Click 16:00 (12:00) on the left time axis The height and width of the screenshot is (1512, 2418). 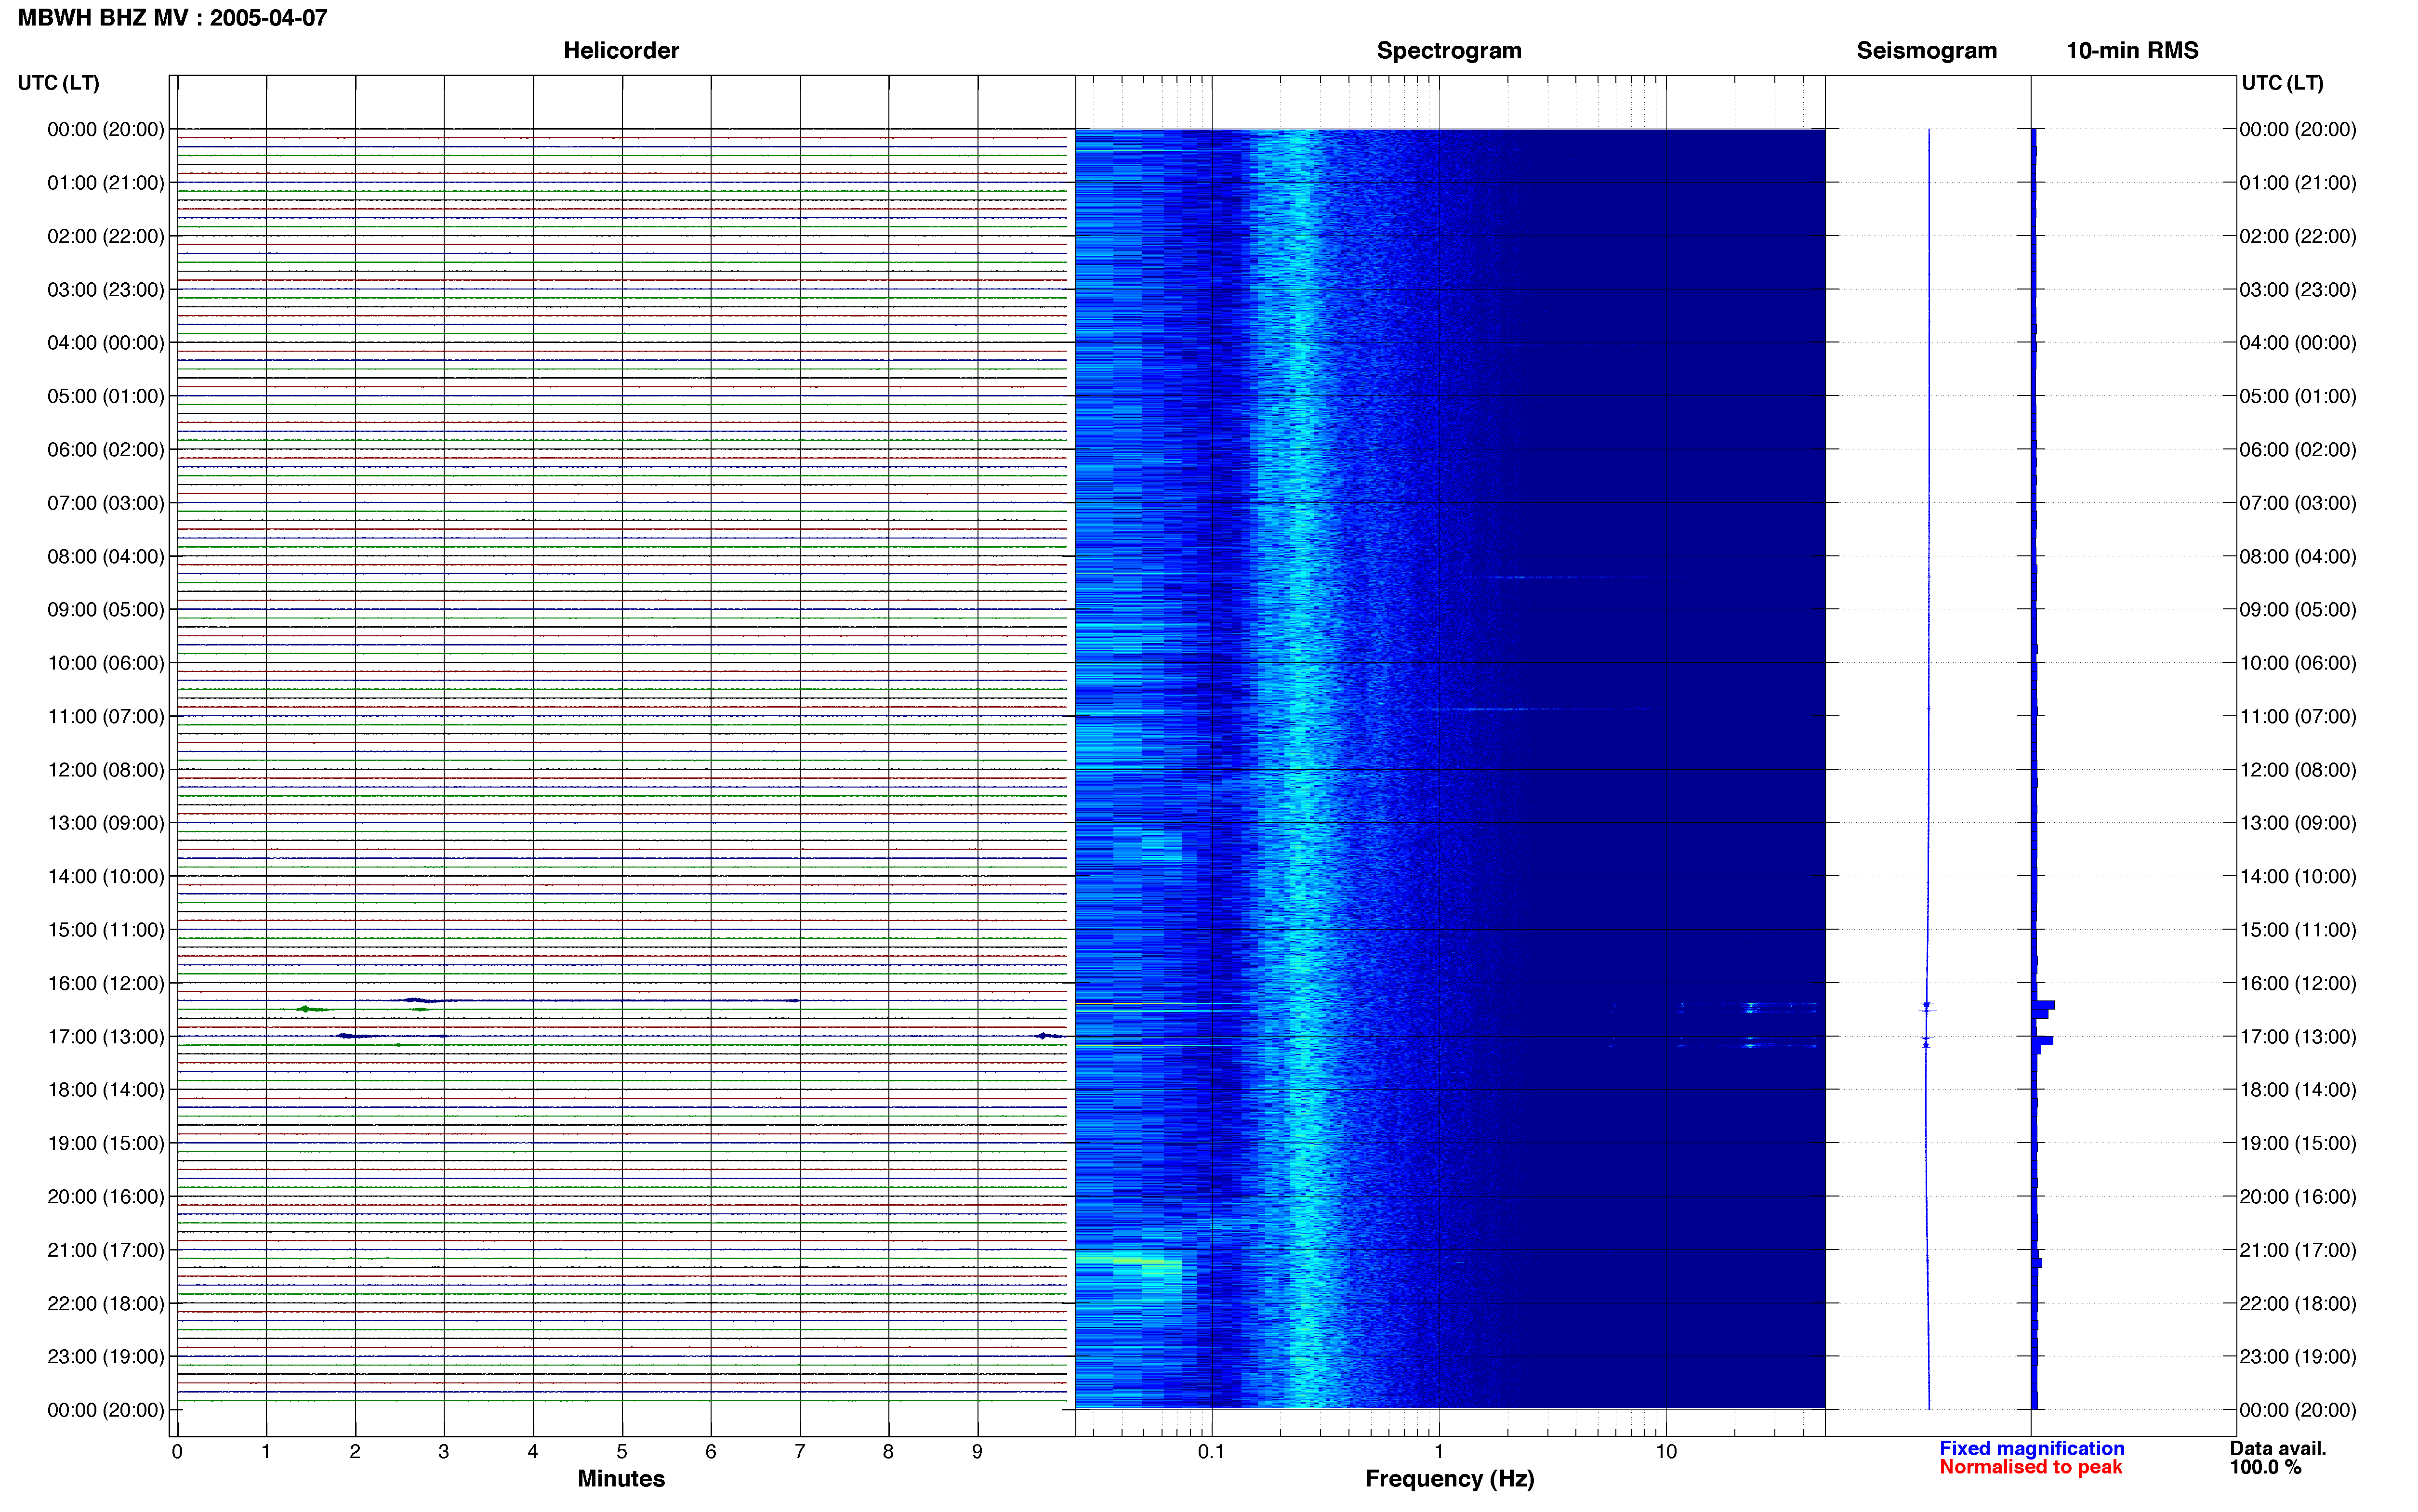click(106, 983)
